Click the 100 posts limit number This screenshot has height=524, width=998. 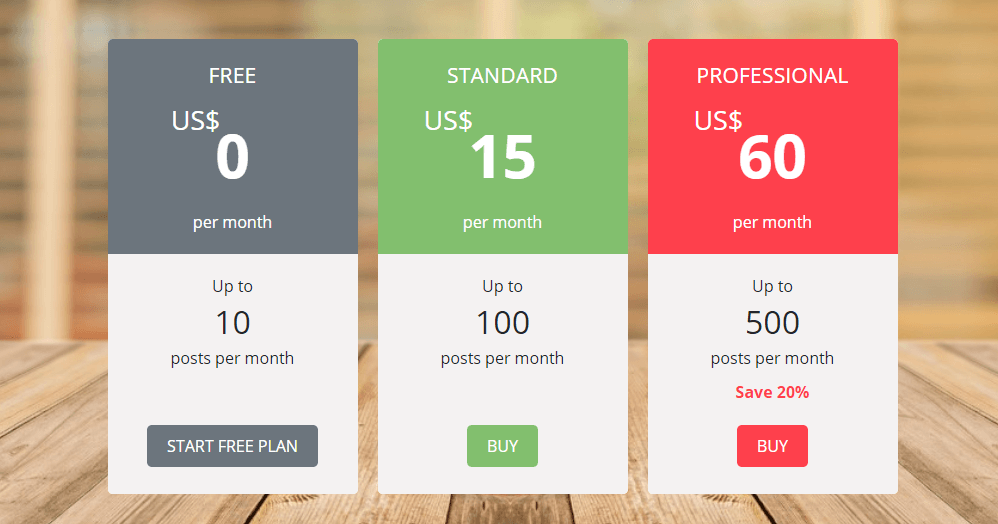tap(502, 323)
